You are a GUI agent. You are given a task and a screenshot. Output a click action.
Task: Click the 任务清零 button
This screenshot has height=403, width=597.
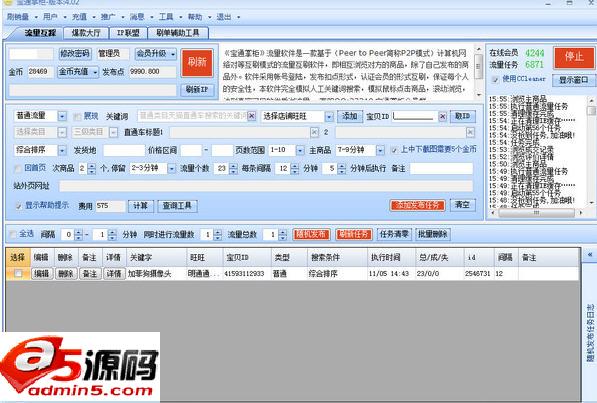coord(394,234)
